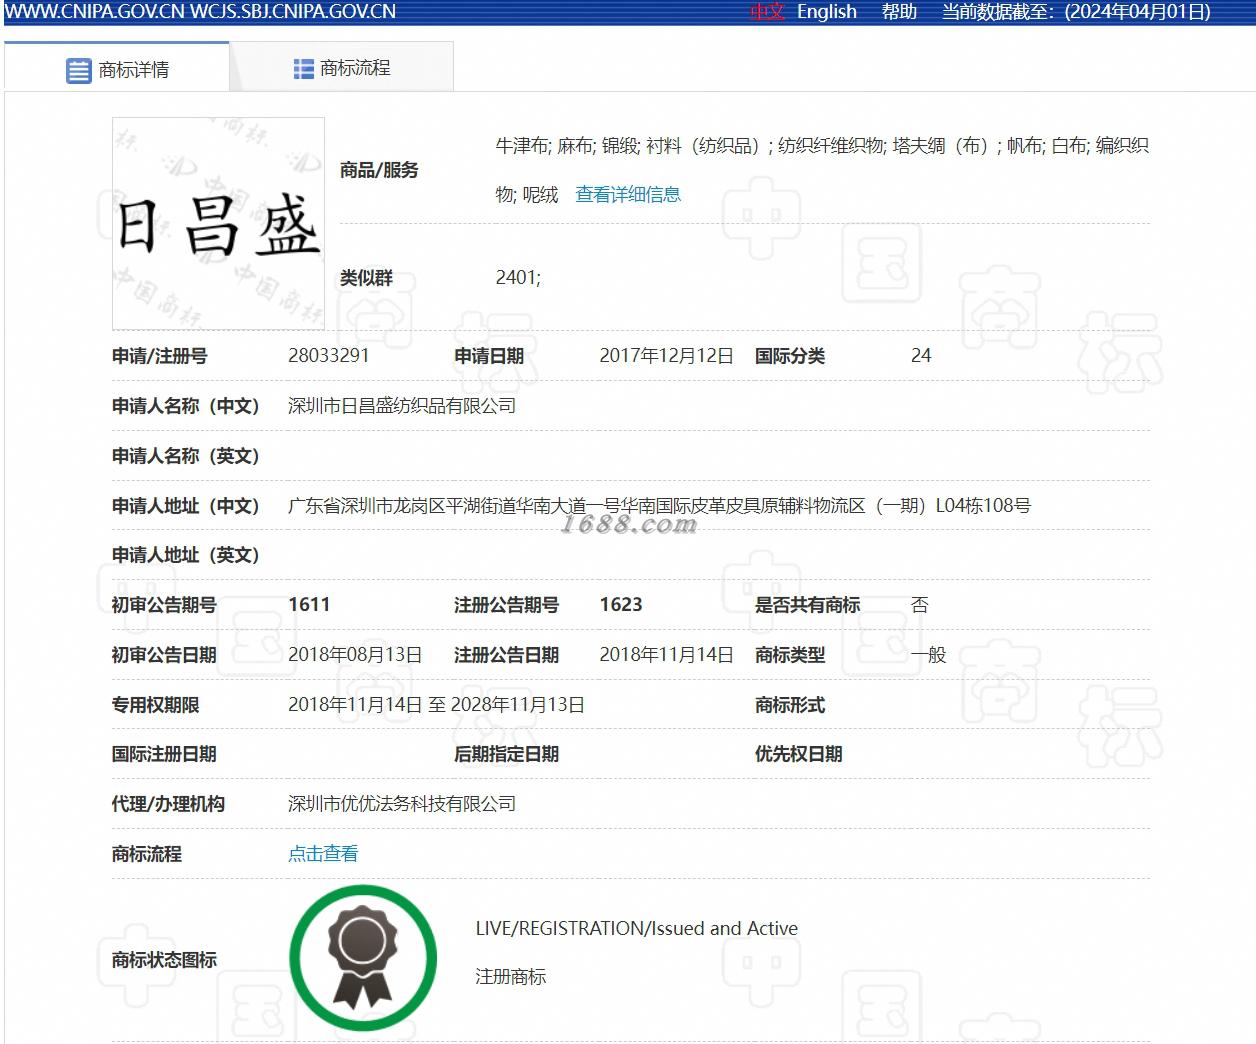This screenshot has height=1044, width=1256.
Task: Select preliminary announcement date 2018年08月13日
Action: click(x=355, y=654)
